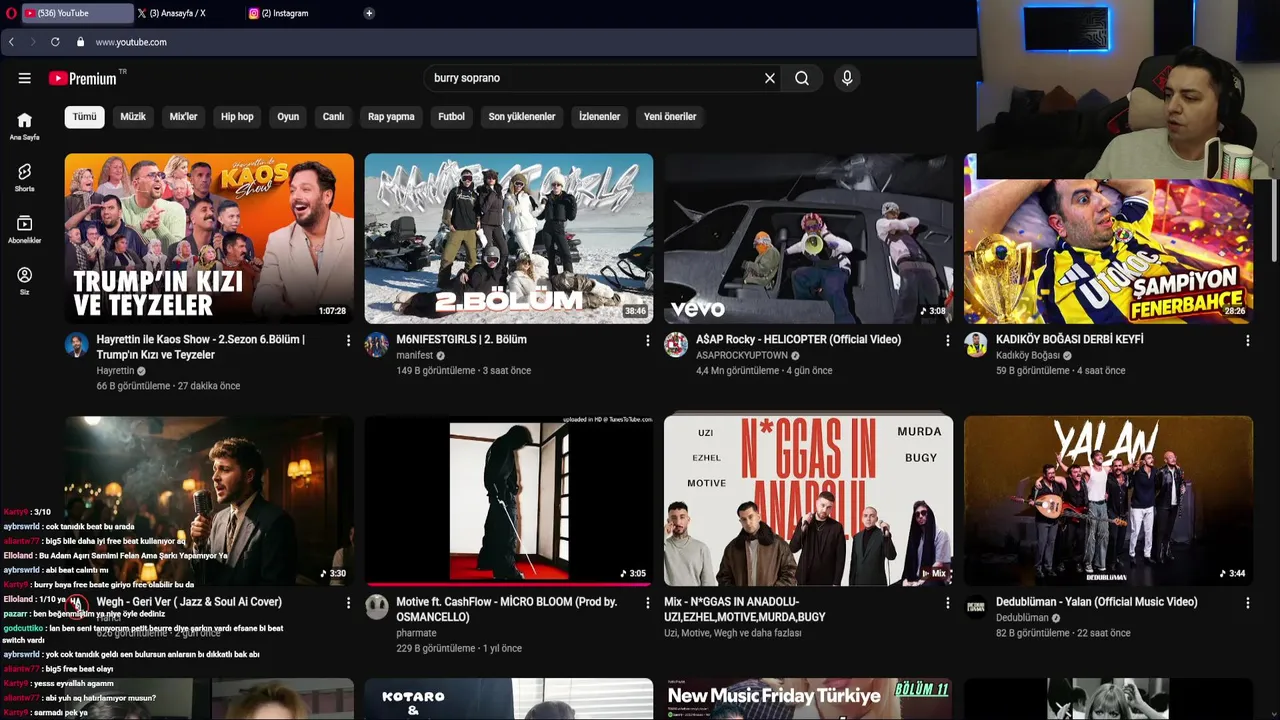Select the Yeni öneriler filter chip

point(670,116)
